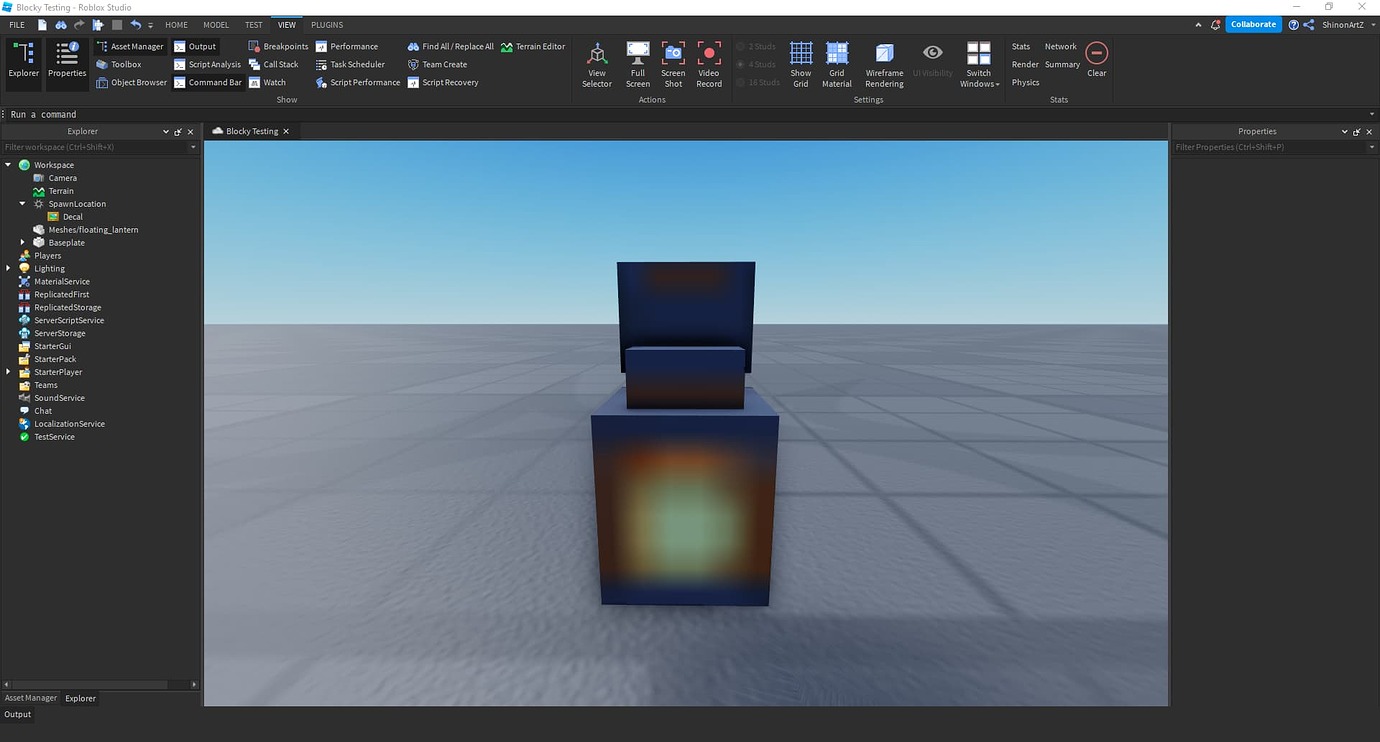Collapse the SpawnLocation node

23,204
